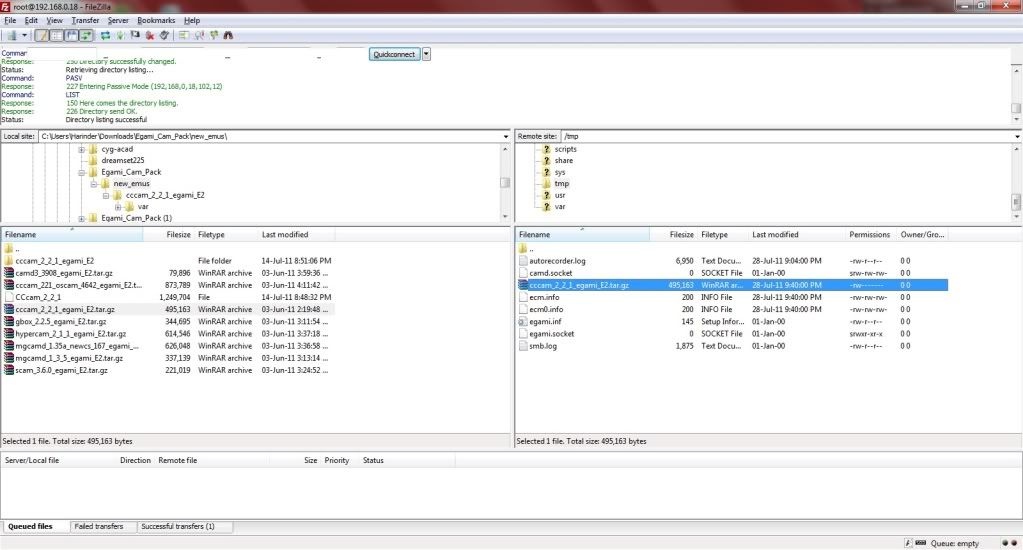Image resolution: width=1023 pixels, height=550 pixels.
Task: Select remote file ecm0.info
Action: (546, 310)
